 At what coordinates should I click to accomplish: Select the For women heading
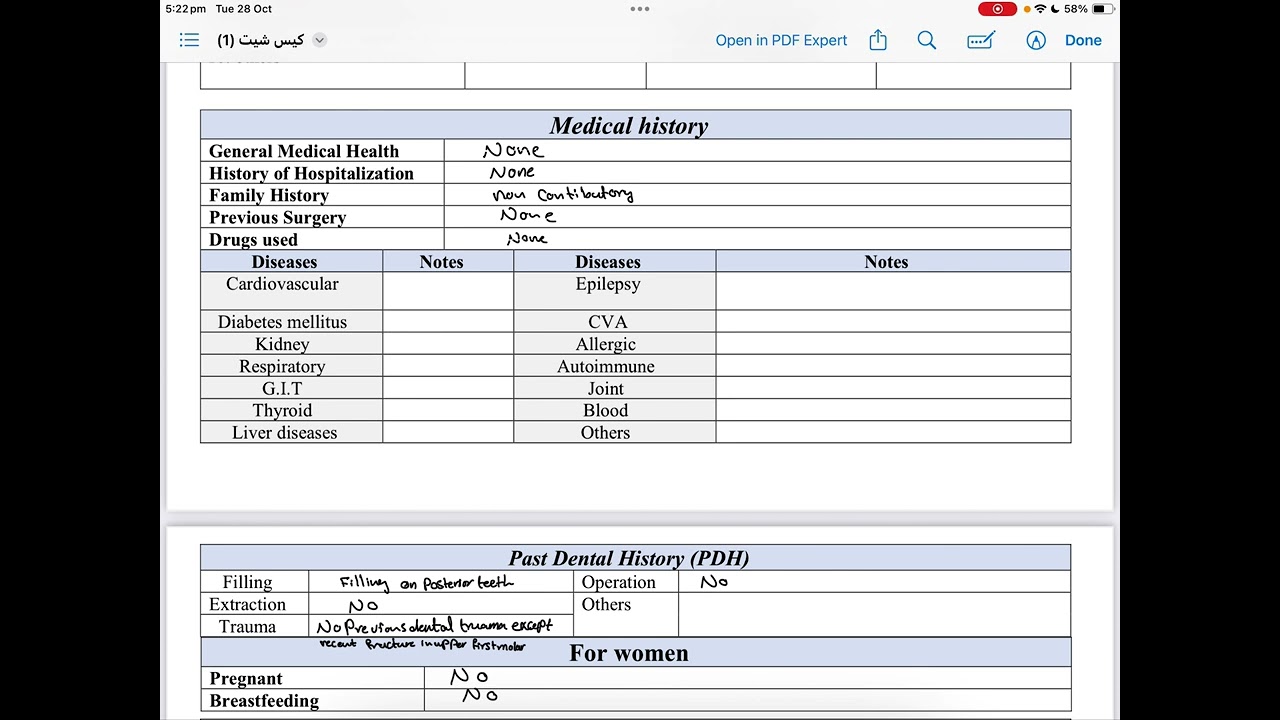[629, 653]
